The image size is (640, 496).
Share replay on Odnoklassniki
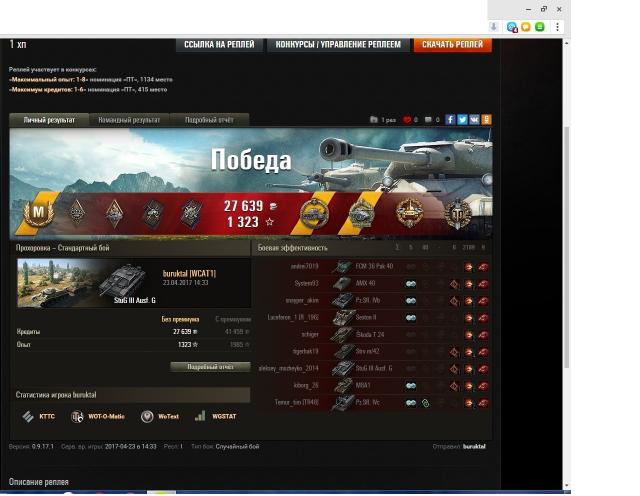486,120
